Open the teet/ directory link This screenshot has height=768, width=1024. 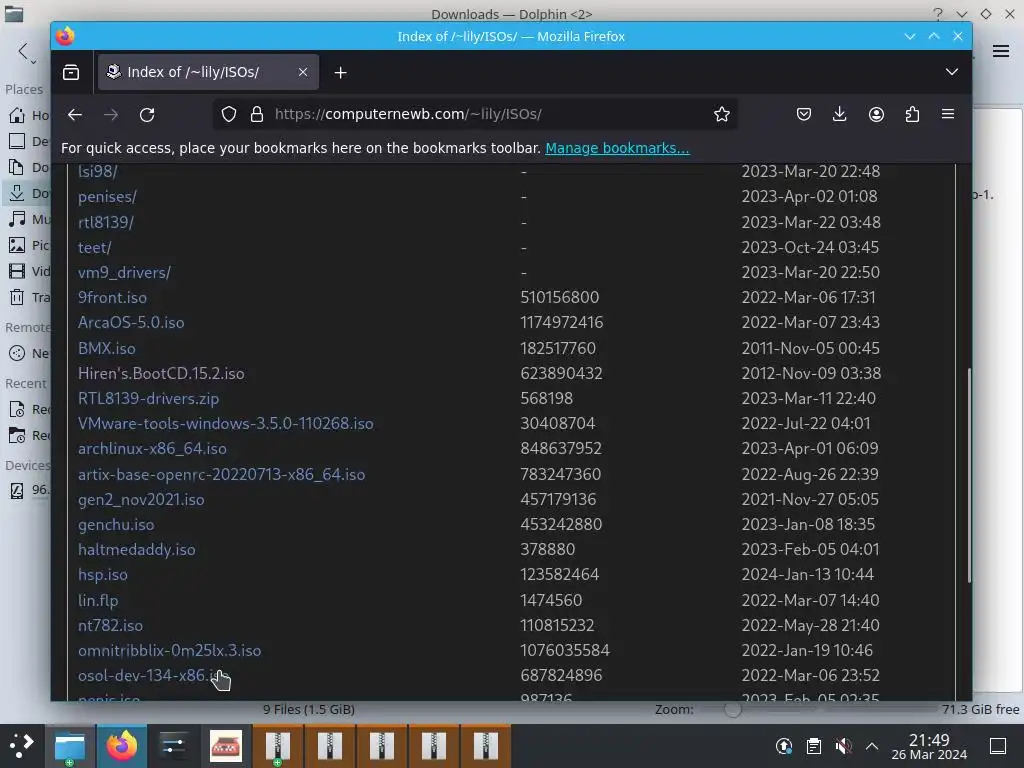pyautogui.click(x=95, y=248)
